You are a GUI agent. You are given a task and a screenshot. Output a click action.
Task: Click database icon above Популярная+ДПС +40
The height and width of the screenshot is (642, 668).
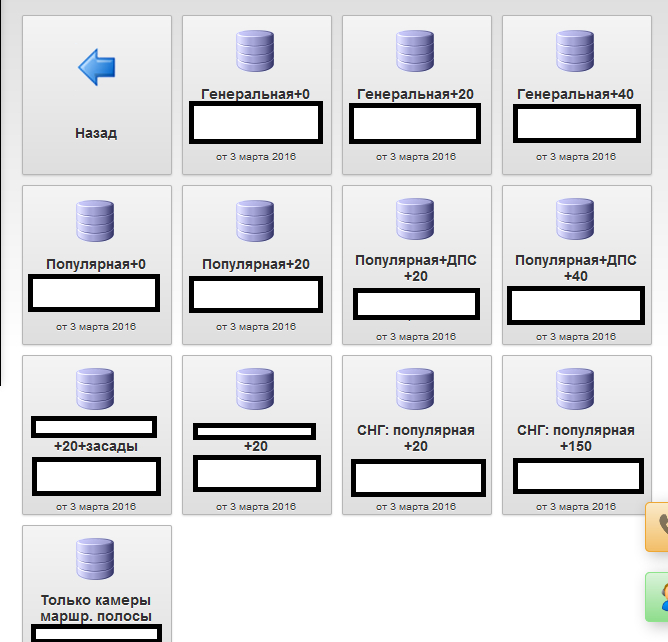[x=576, y=218]
